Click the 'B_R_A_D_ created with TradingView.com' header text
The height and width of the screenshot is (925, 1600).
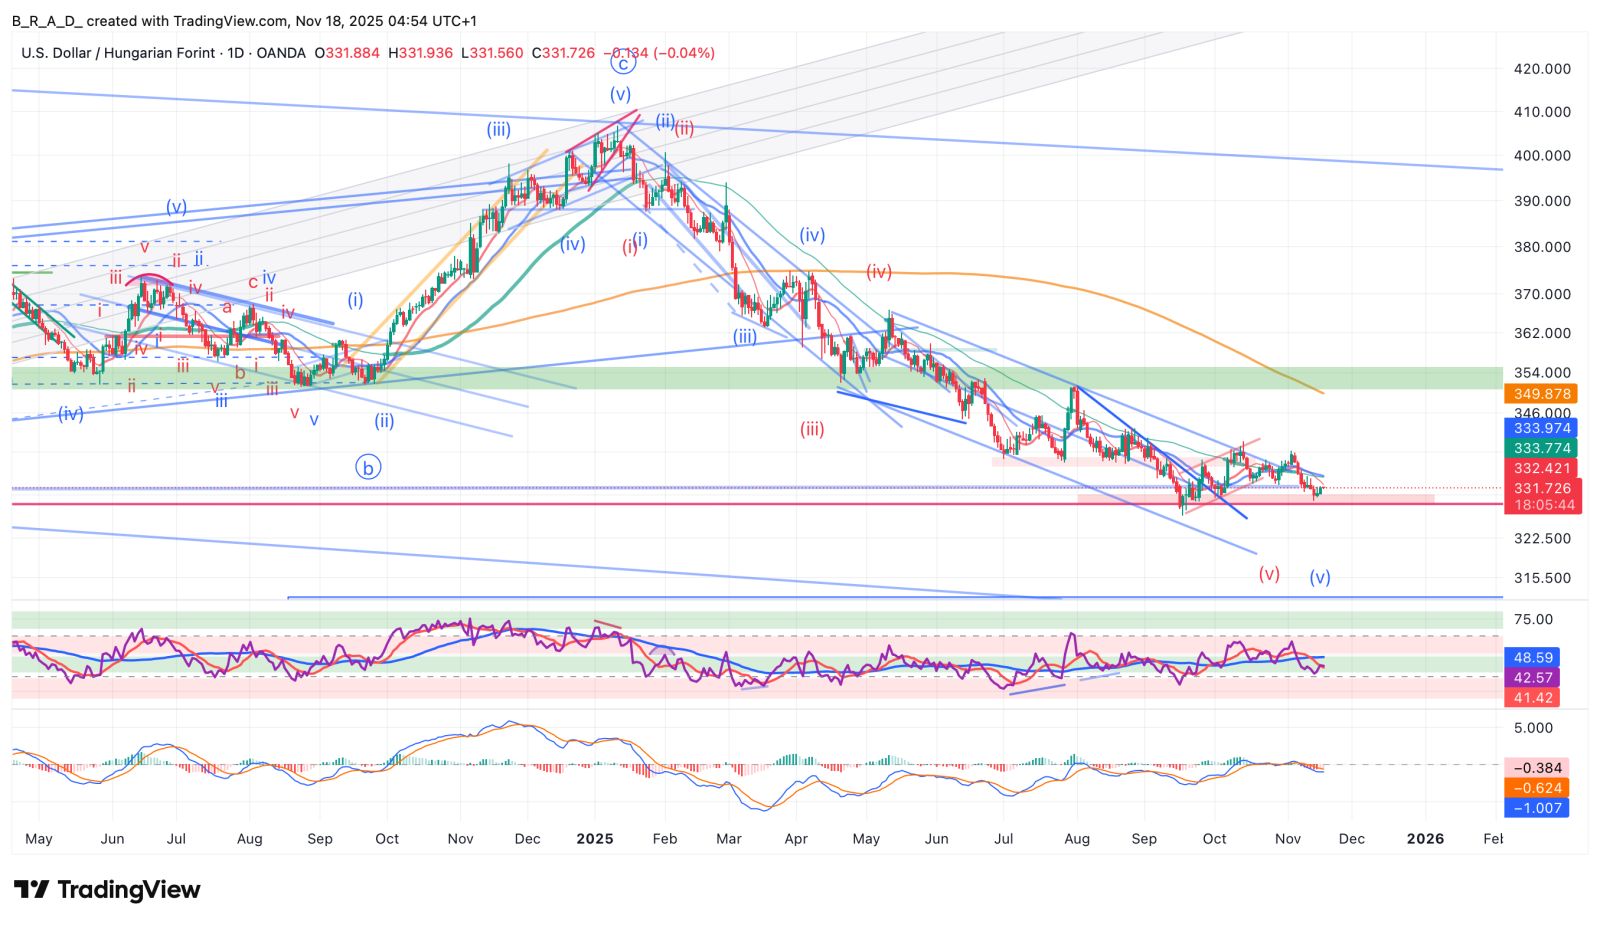click(x=150, y=21)
